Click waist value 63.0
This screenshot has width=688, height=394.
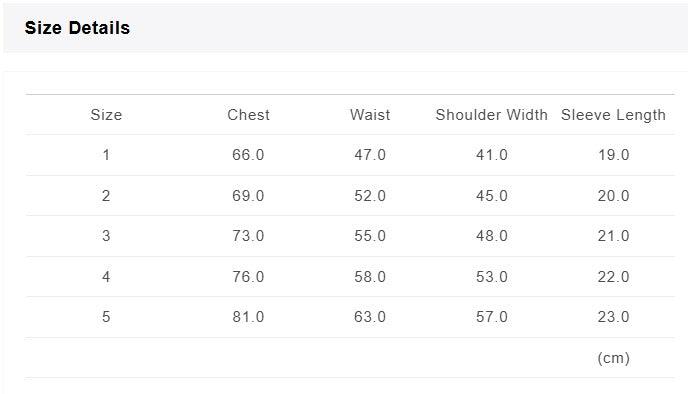tap(370, 317)
